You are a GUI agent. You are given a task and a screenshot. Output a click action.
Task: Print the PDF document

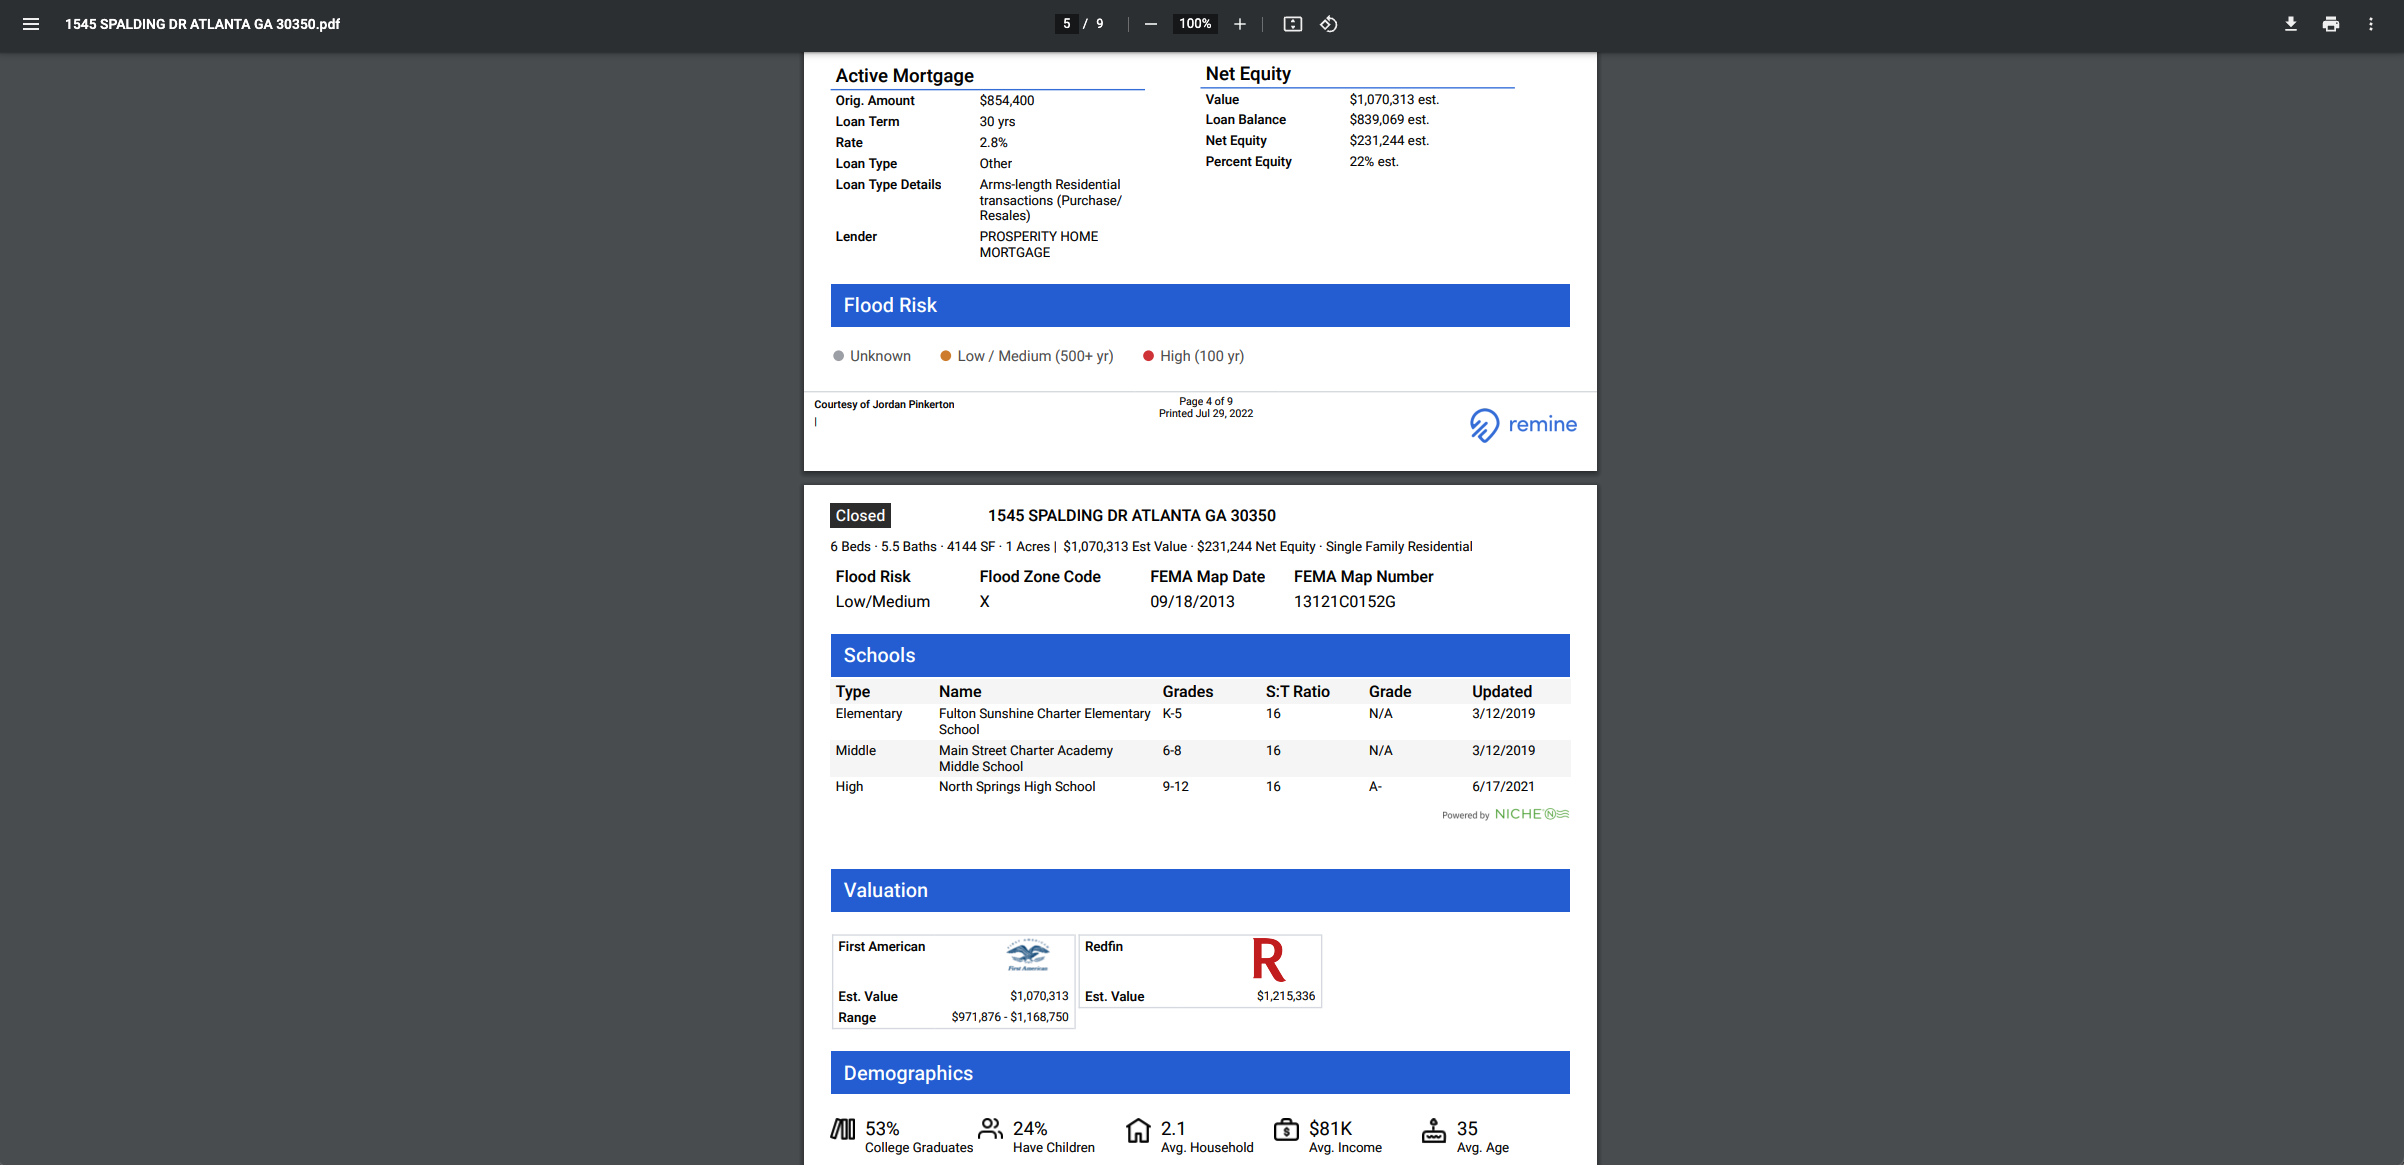point(2331,24)
